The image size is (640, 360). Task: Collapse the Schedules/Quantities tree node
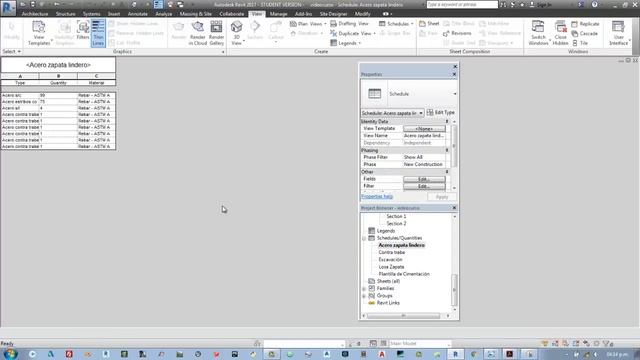pos(364,238)
